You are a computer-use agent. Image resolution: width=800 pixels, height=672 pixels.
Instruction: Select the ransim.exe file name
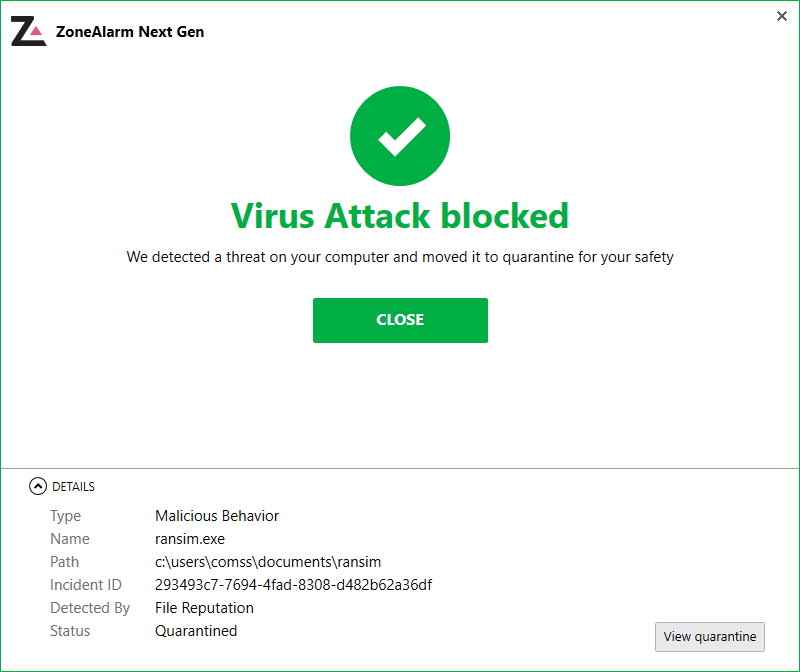coord(190,538)
